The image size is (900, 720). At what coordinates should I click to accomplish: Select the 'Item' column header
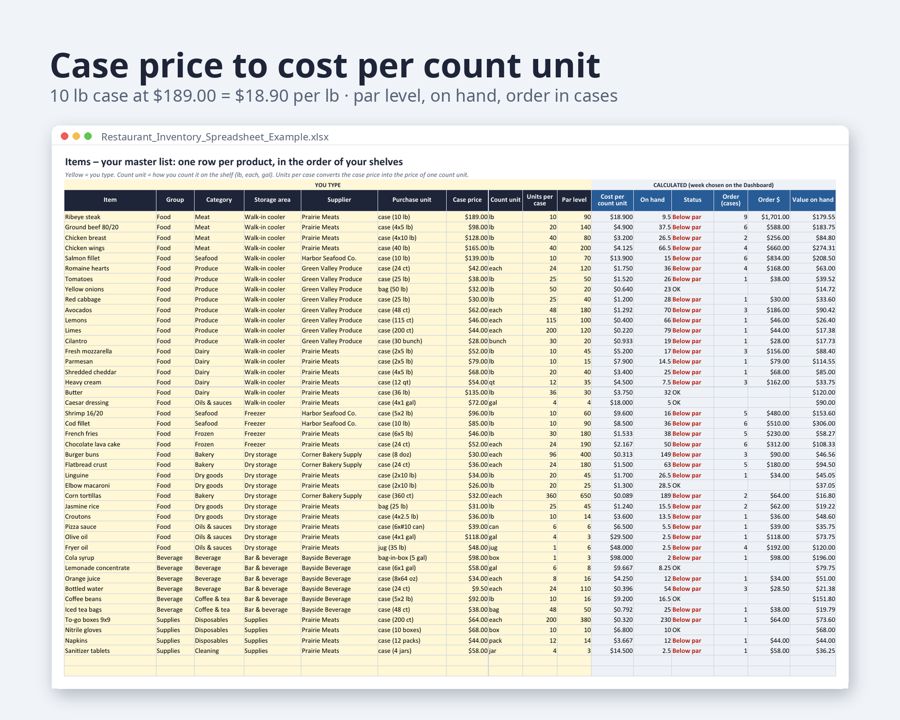[110, 200]
